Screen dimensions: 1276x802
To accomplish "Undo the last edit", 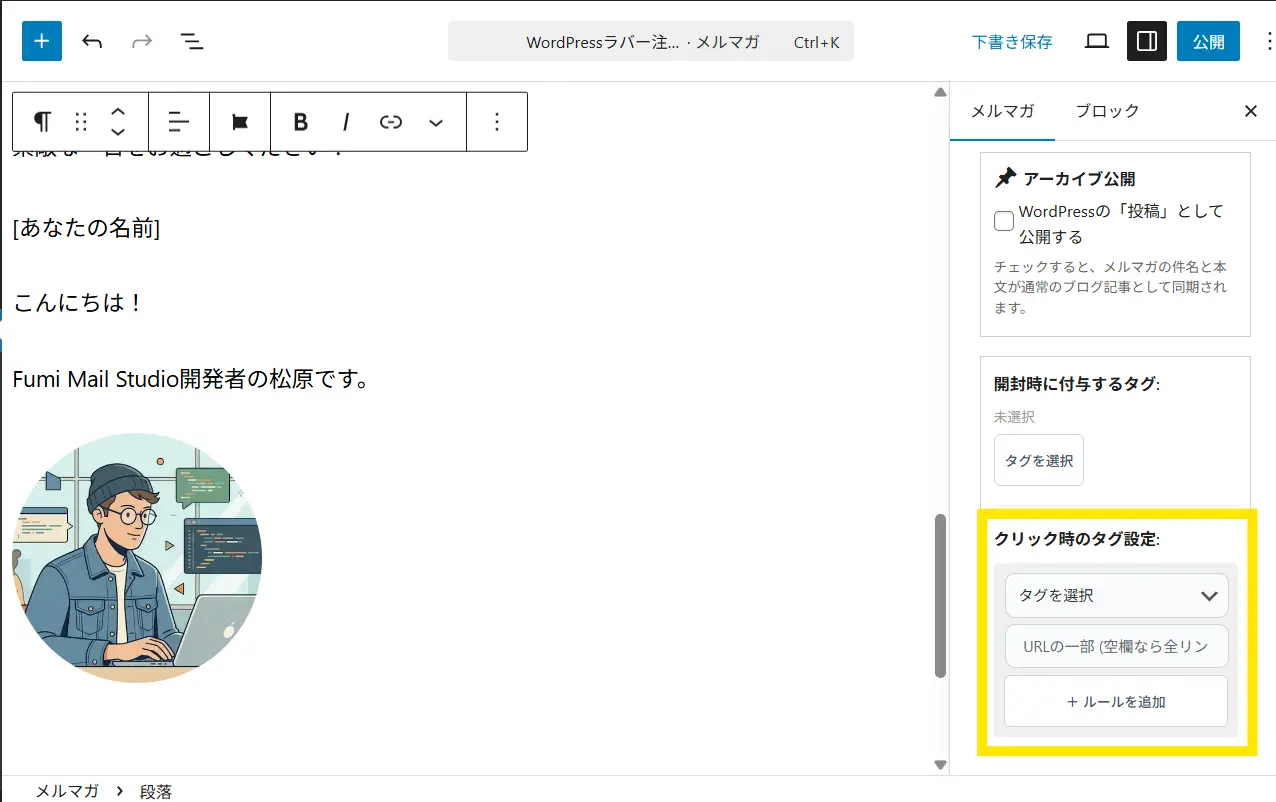I will coord(92,41).
